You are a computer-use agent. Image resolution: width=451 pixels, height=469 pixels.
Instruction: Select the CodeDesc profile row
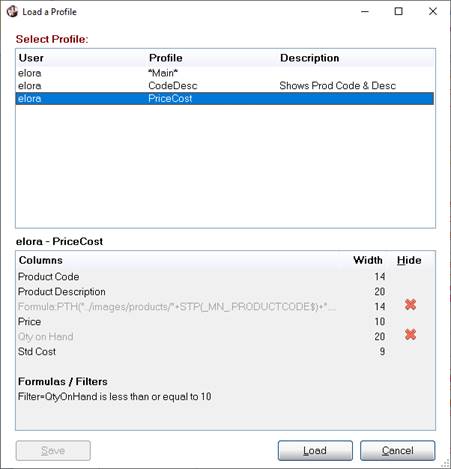point(225,86)
